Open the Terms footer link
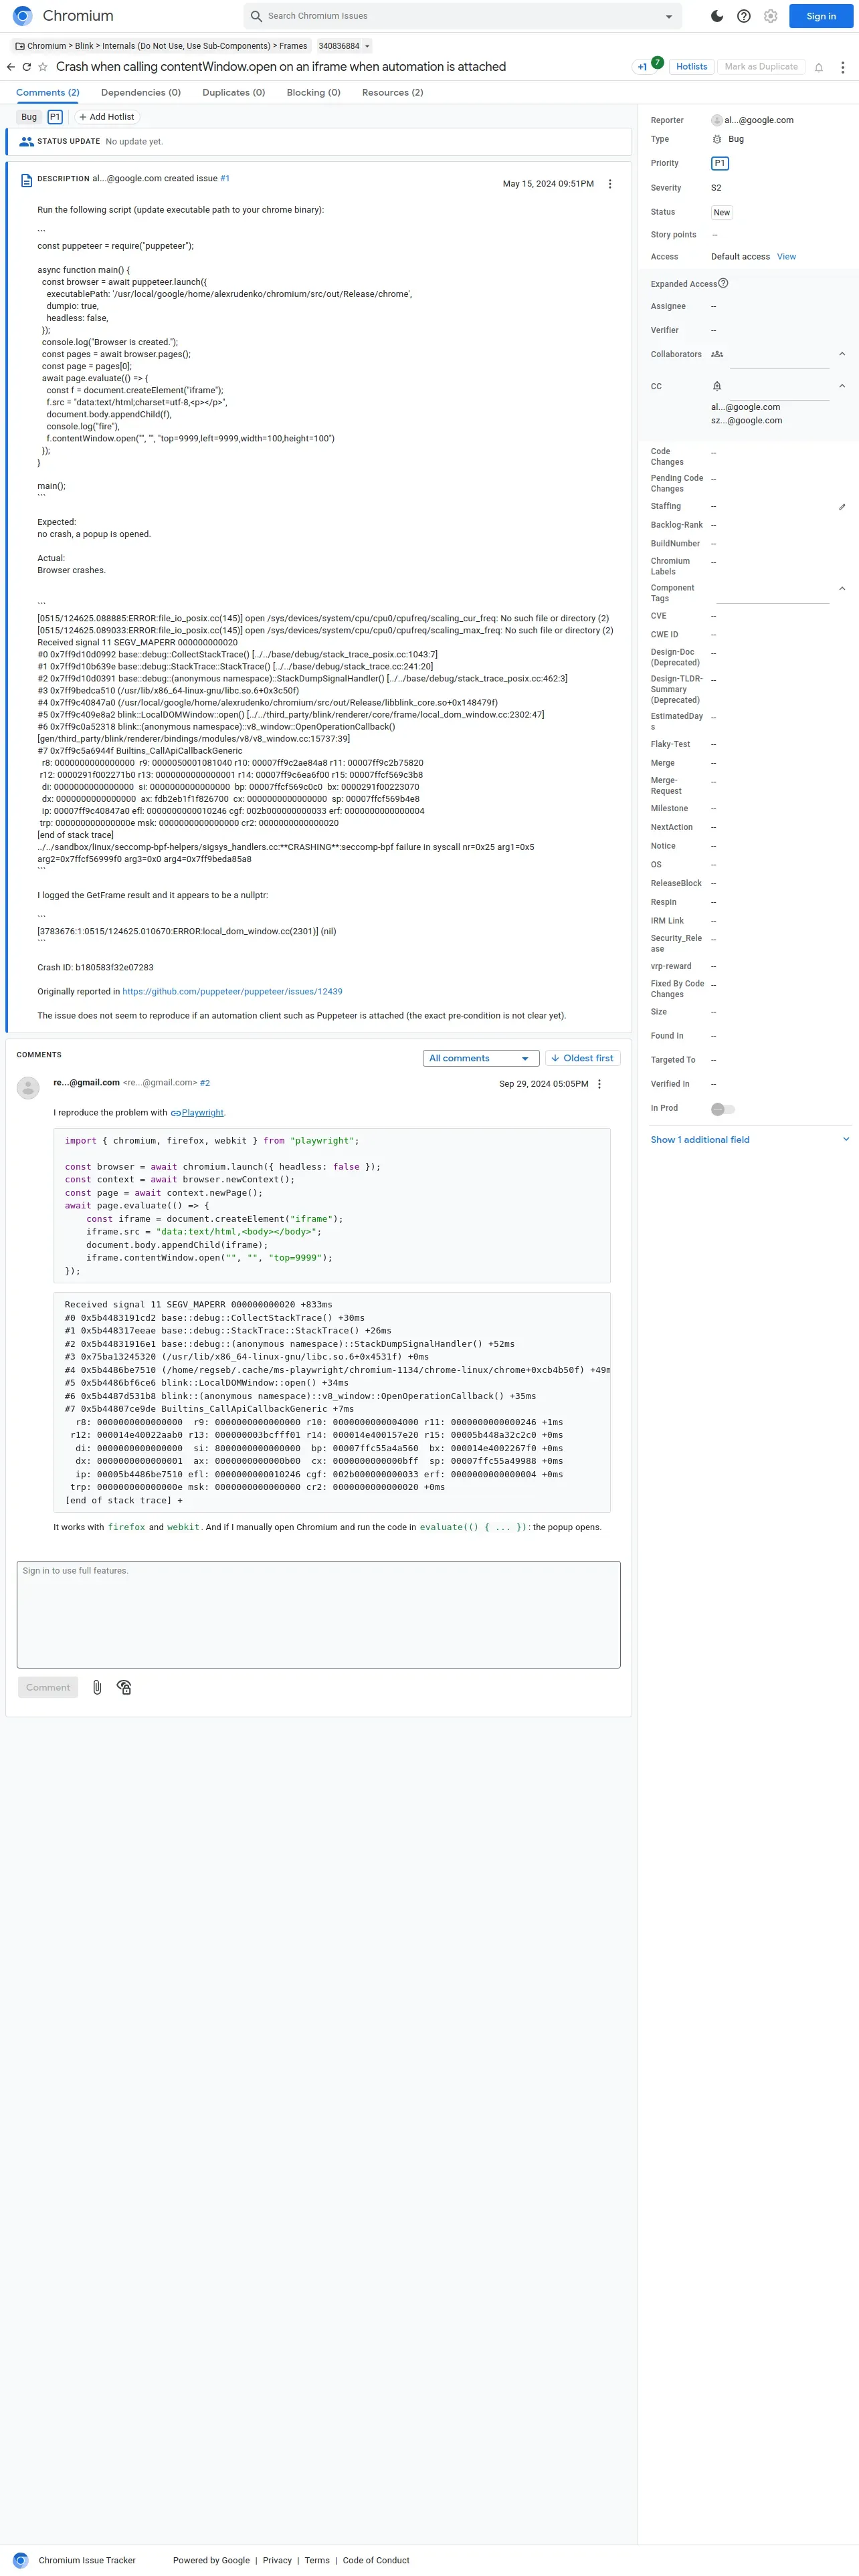 point(317,2560)
